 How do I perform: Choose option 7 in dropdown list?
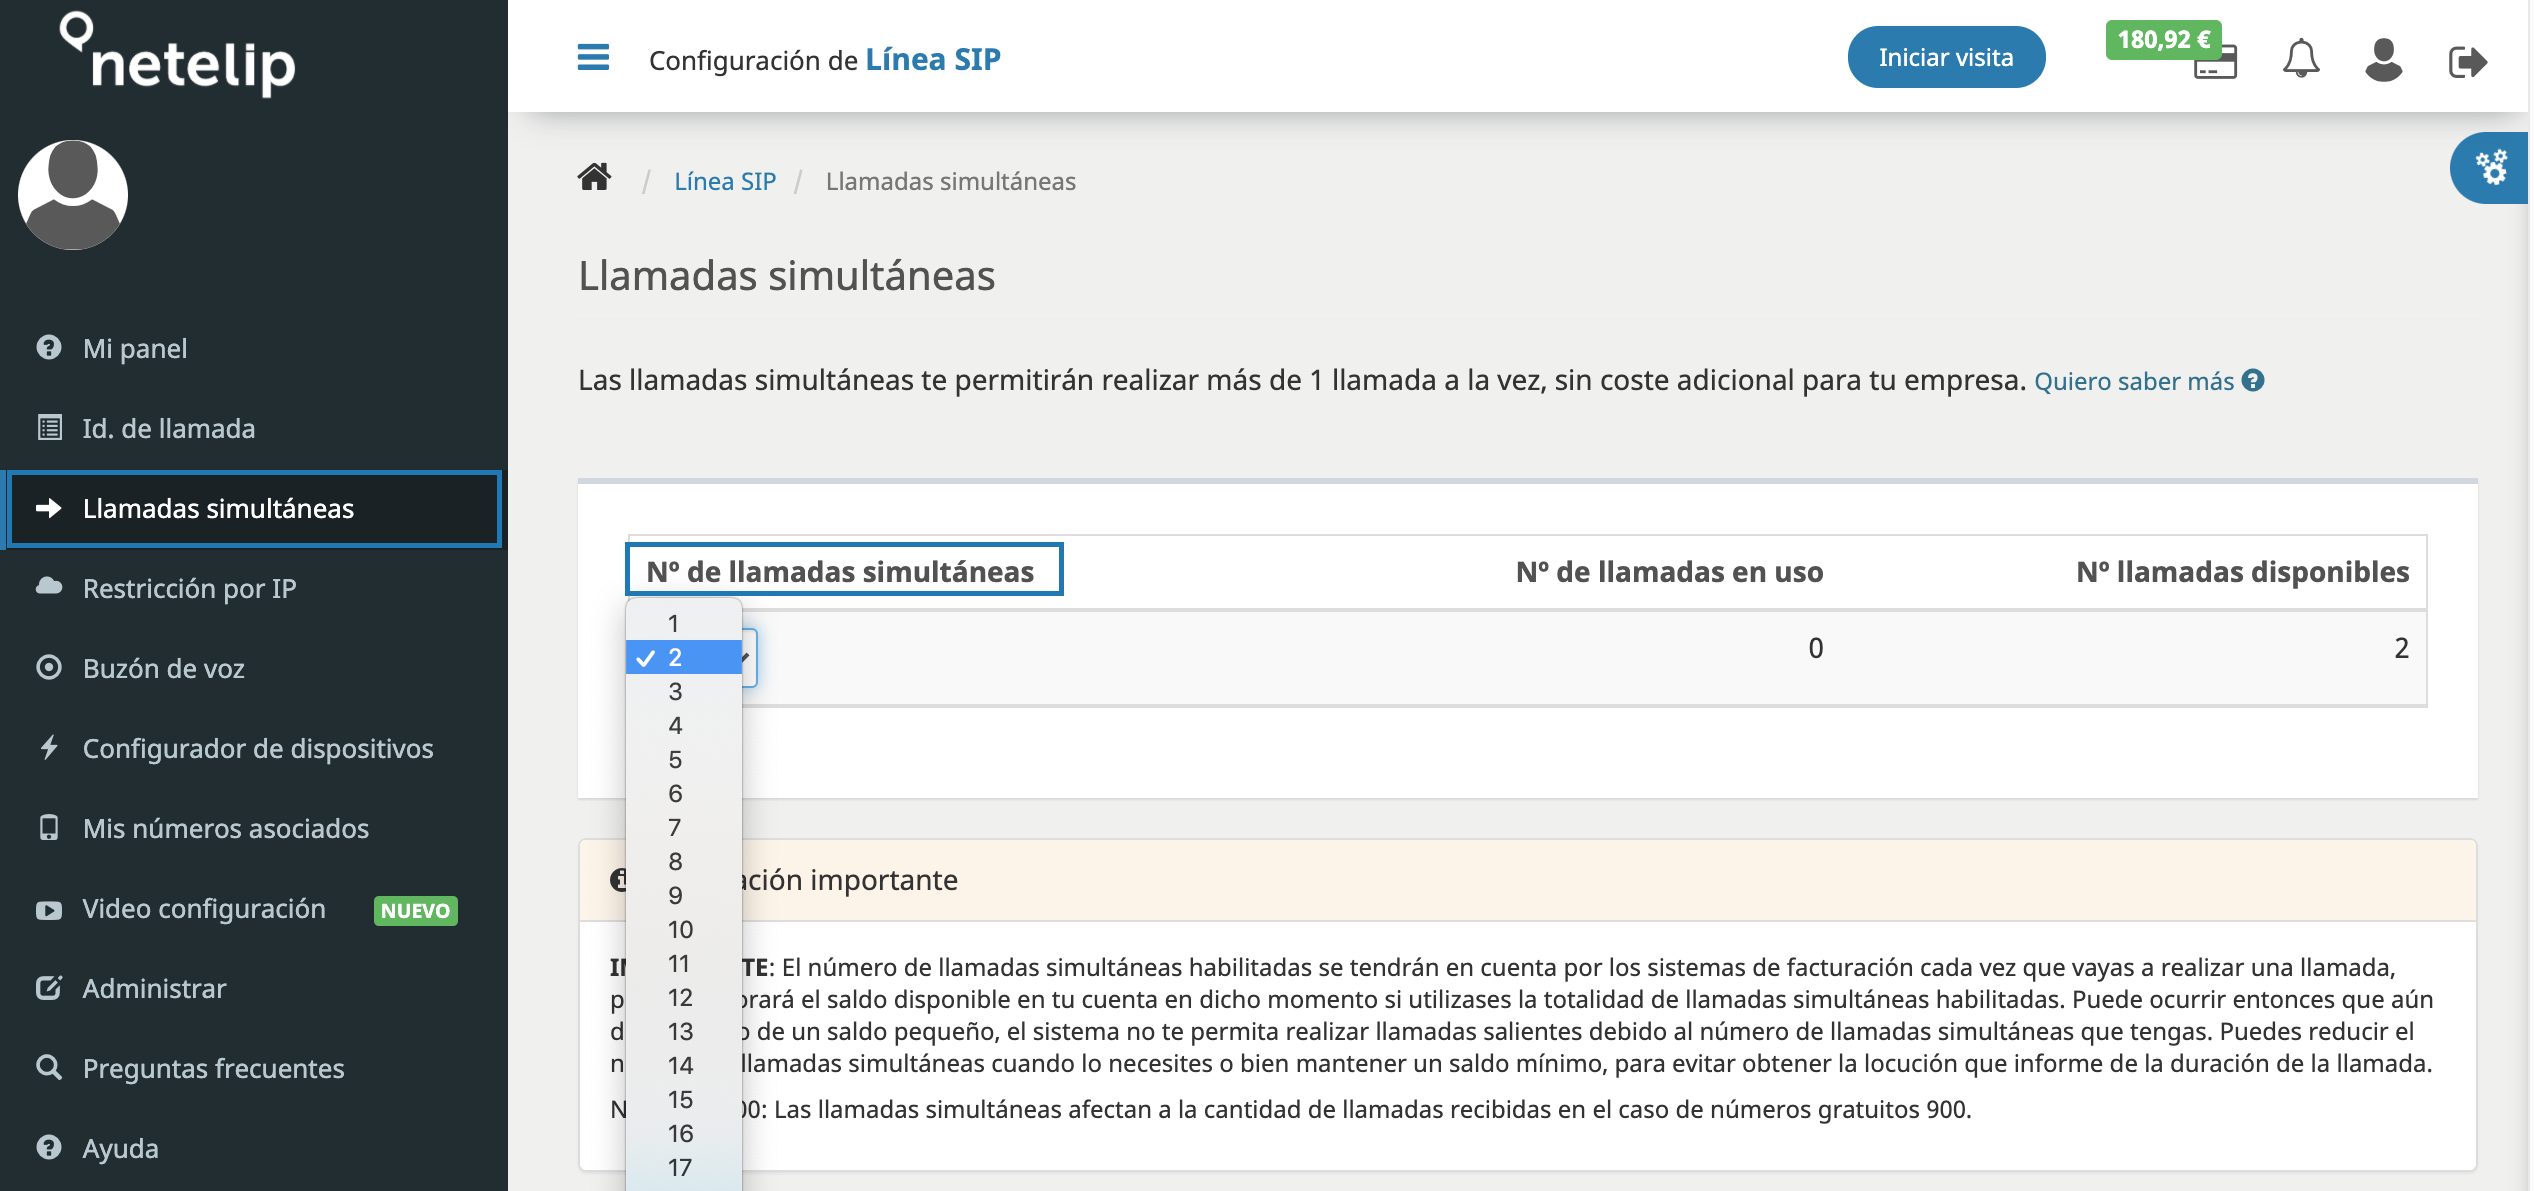(x=683, y=827)
